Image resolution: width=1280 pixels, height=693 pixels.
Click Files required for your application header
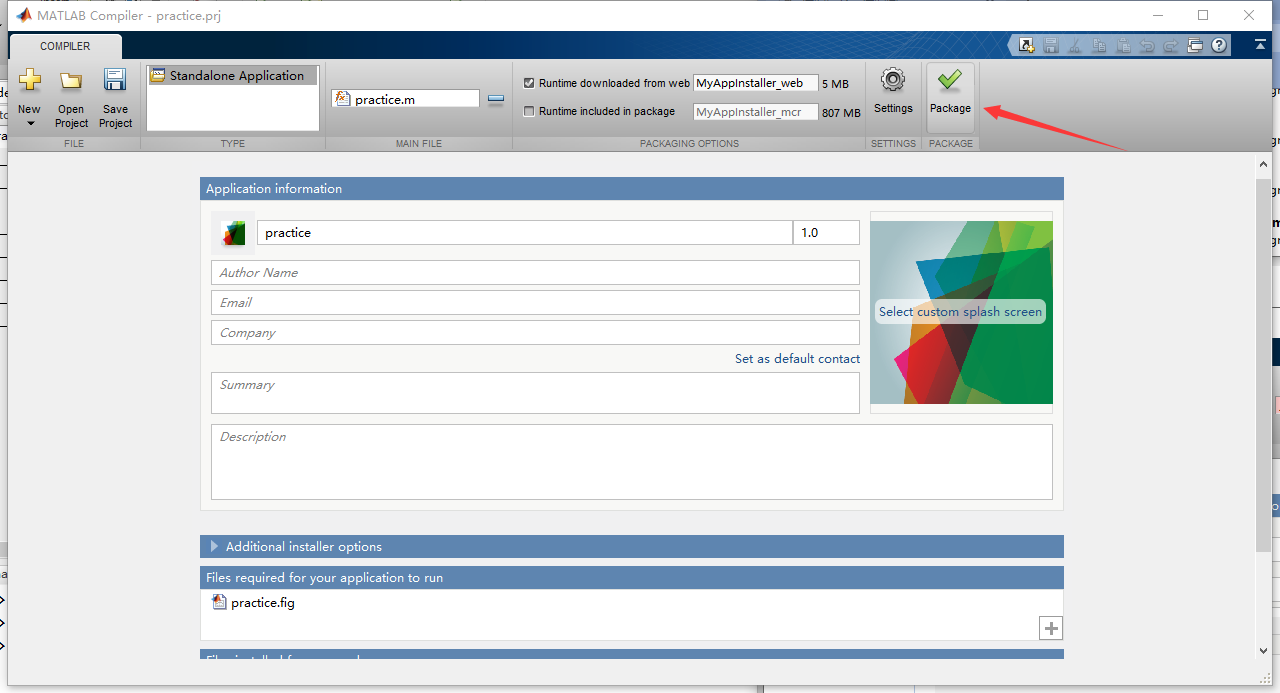632,578
